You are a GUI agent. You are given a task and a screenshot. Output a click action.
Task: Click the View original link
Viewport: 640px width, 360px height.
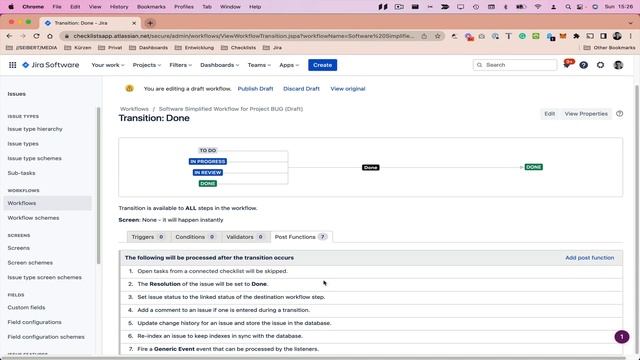[x=348, y=89]
